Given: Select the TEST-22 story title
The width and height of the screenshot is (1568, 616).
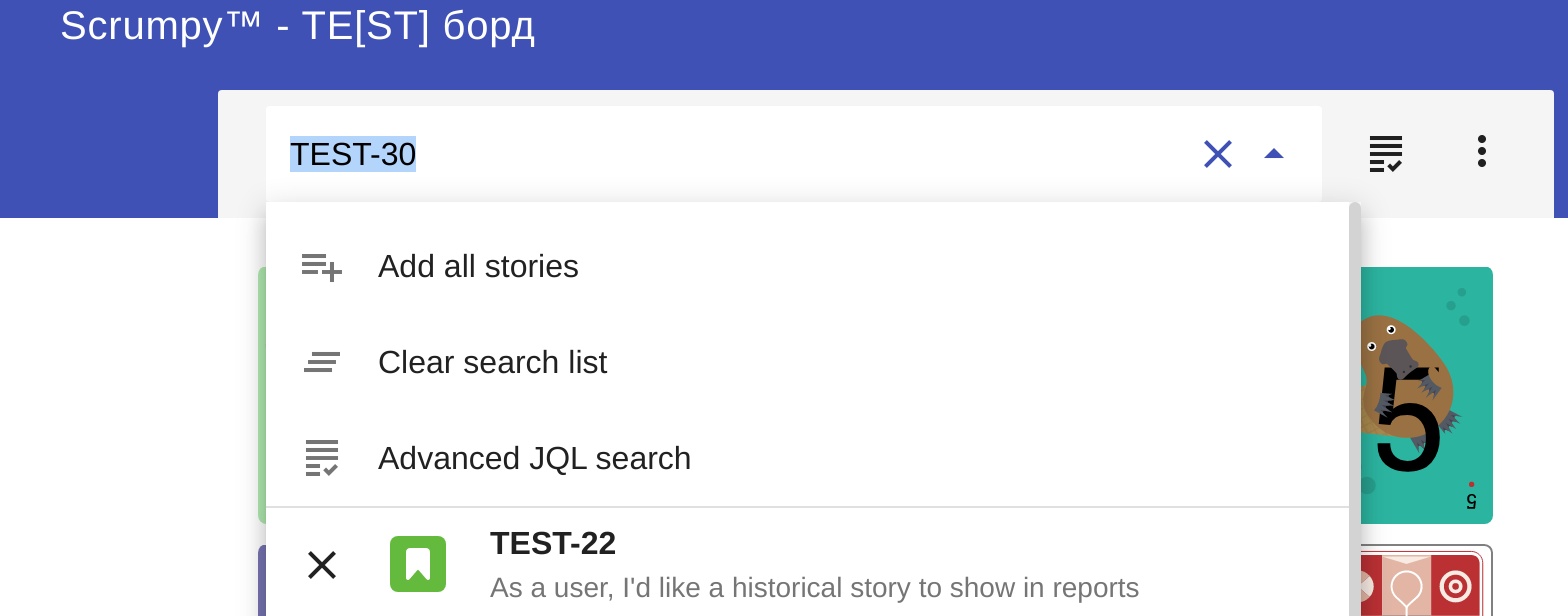Looking at the screenshot, I should tap(553, 543).
